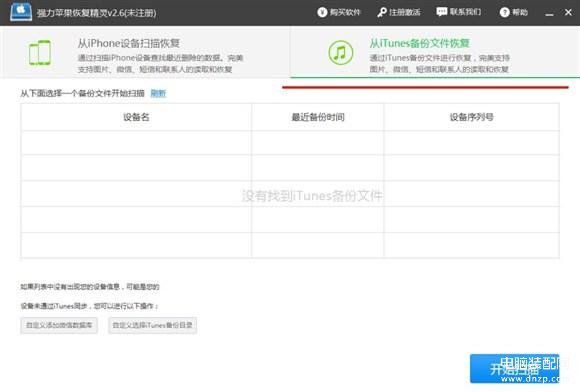Open 购买软件 purchase option
580x392 pixels.
[339, 12]
